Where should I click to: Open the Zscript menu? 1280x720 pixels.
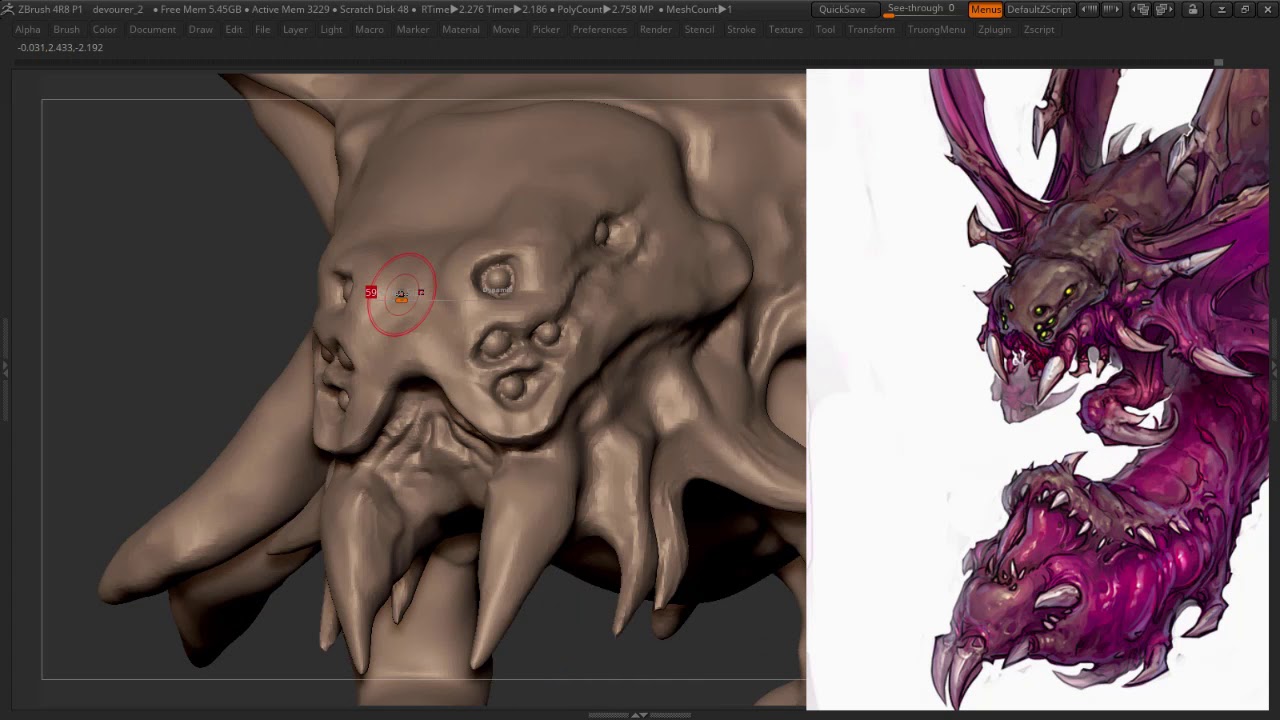(1039, 29)
